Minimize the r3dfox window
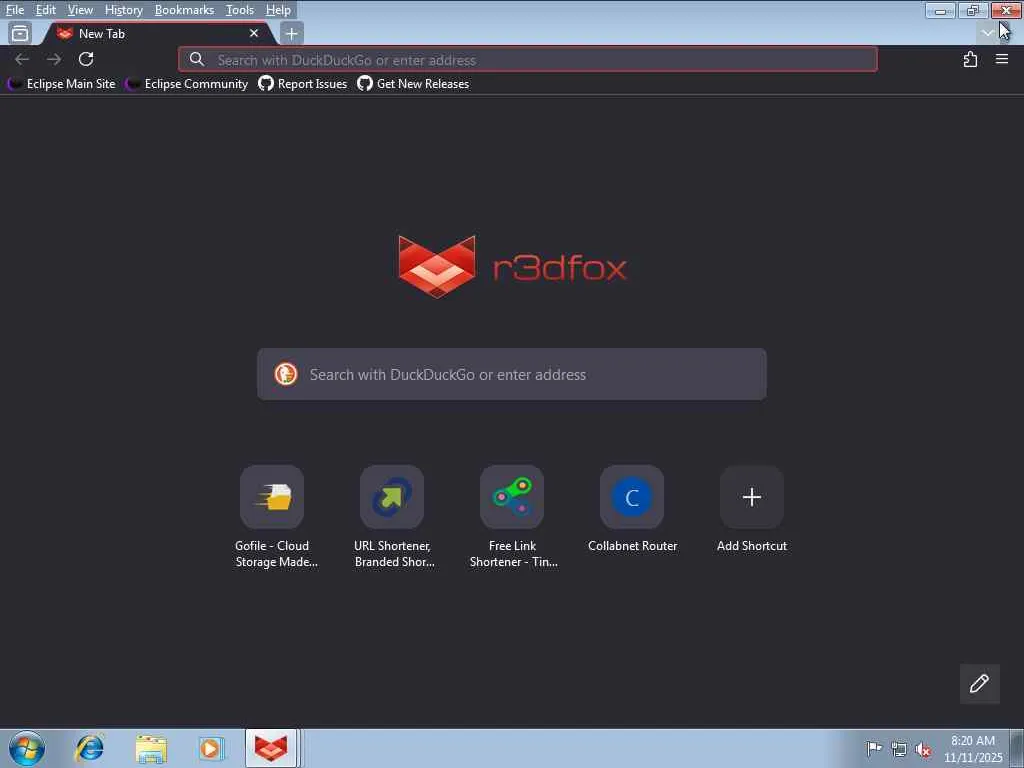The width and height of the screenshot is (1024, 768). point(940,10)
